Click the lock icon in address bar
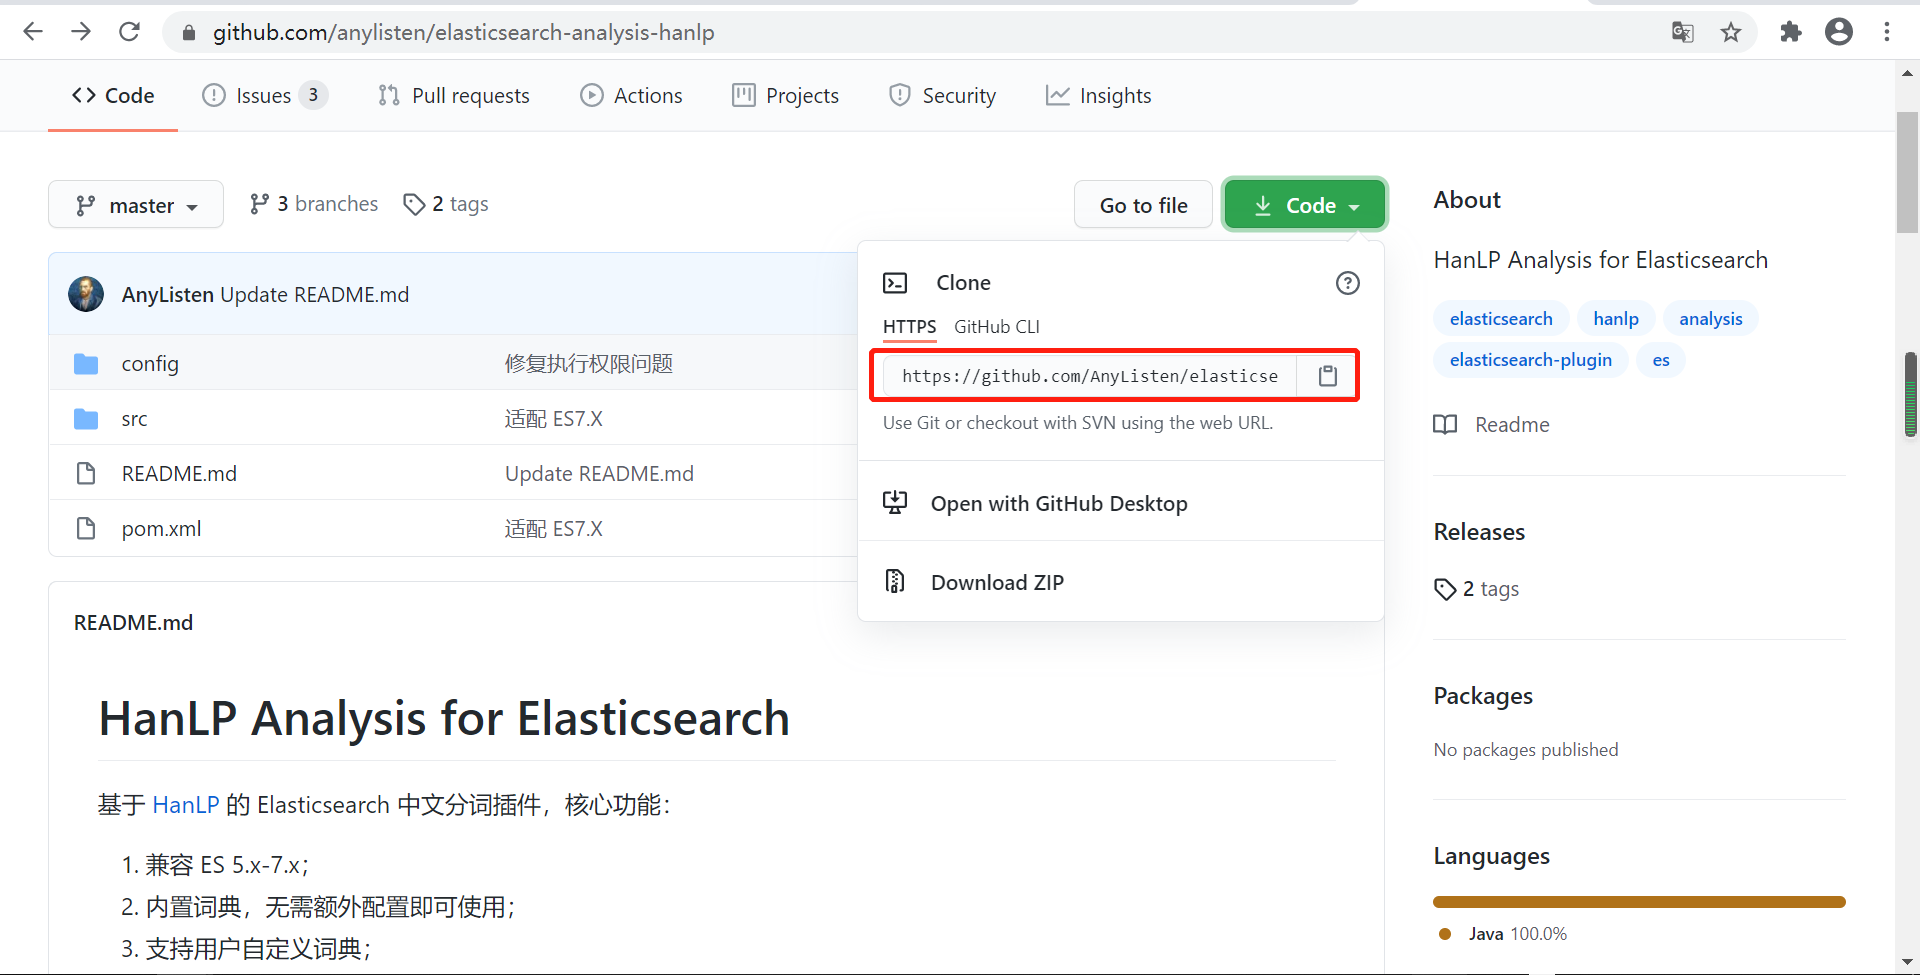 (x=188, y=33)
